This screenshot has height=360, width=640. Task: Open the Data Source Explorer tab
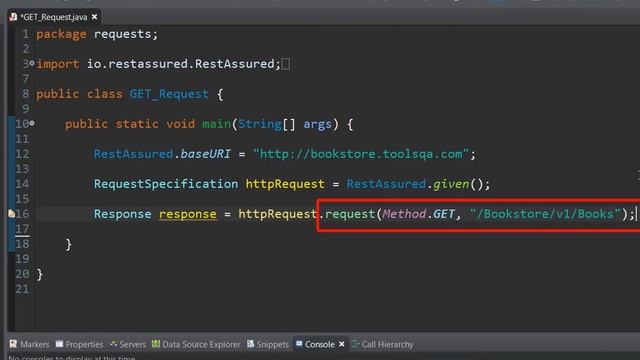(x=196, y=344)
